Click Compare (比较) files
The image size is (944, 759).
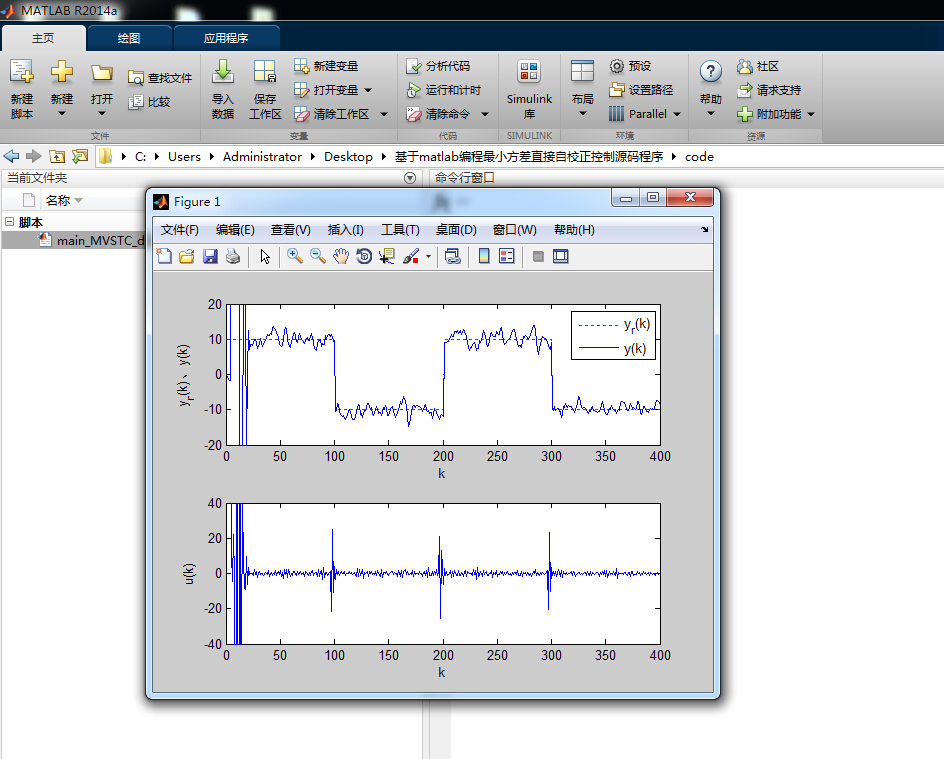(x=149, y=102)
